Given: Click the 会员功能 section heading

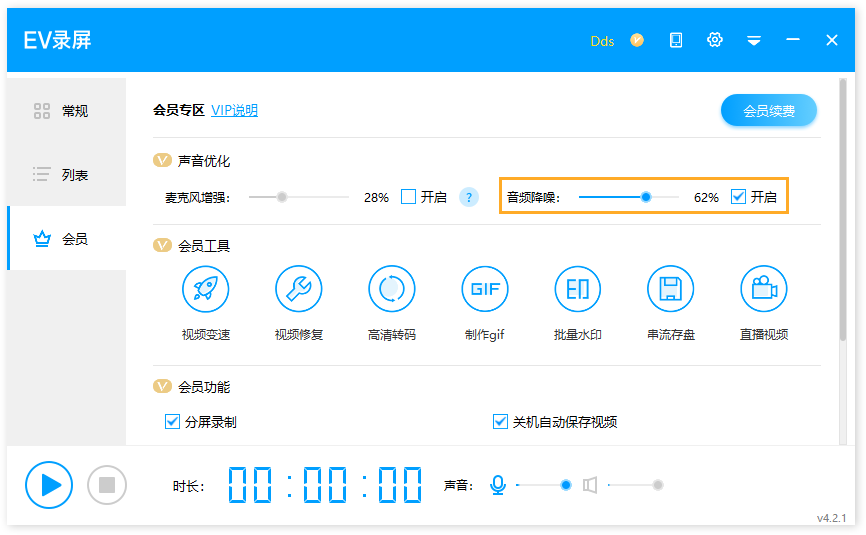Looking at the screenshot, I should (x=203, y=387).
